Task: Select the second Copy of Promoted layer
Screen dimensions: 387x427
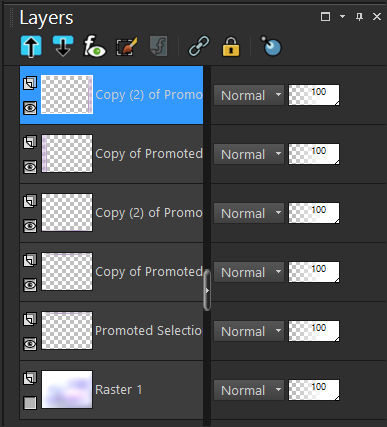Action: tap(149, 272)
